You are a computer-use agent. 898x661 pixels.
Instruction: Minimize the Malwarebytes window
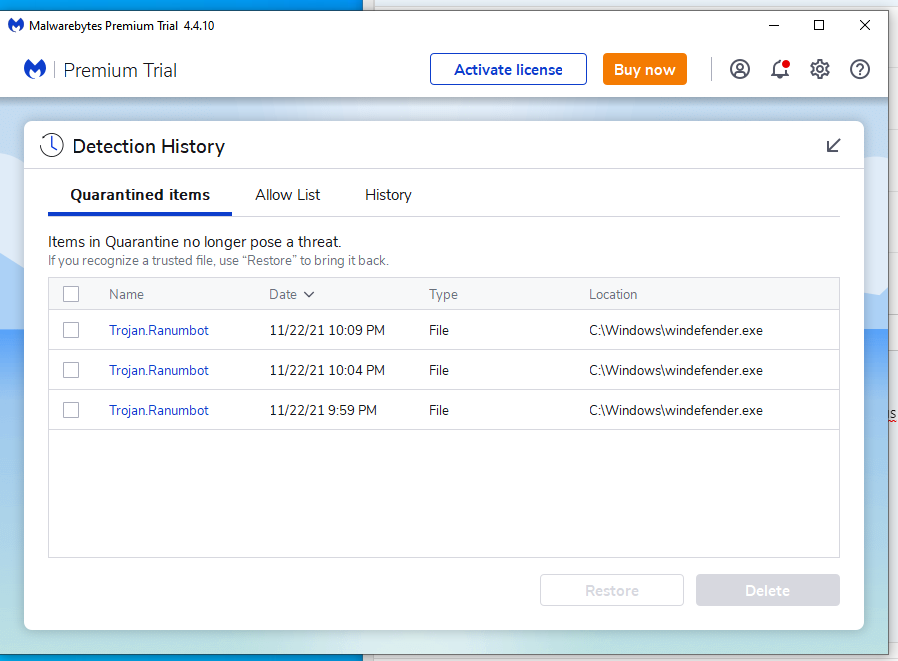click(774, 25)
